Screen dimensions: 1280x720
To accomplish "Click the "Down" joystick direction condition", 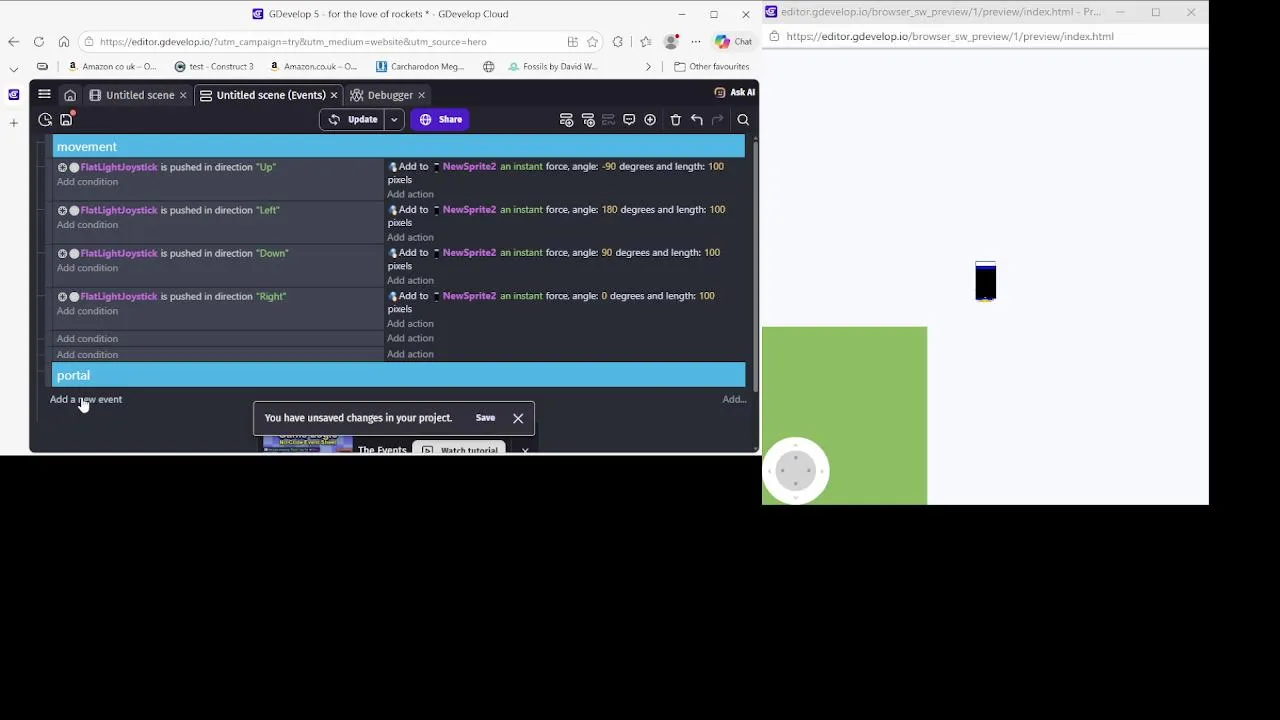I will 175,253.
